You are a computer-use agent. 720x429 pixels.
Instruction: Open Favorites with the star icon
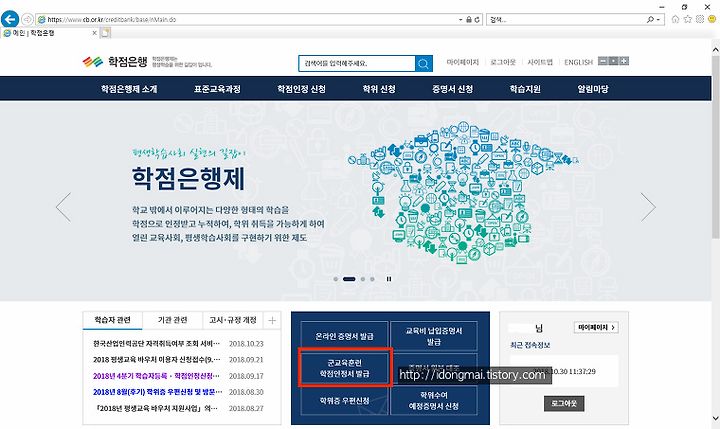pos(687,19)
